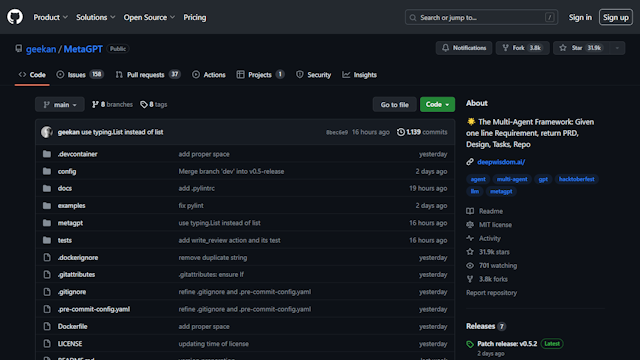Open the commits history clock icon
Viewport: 640px width, 360px height.
pyautogui.click(x=401, y=132)
